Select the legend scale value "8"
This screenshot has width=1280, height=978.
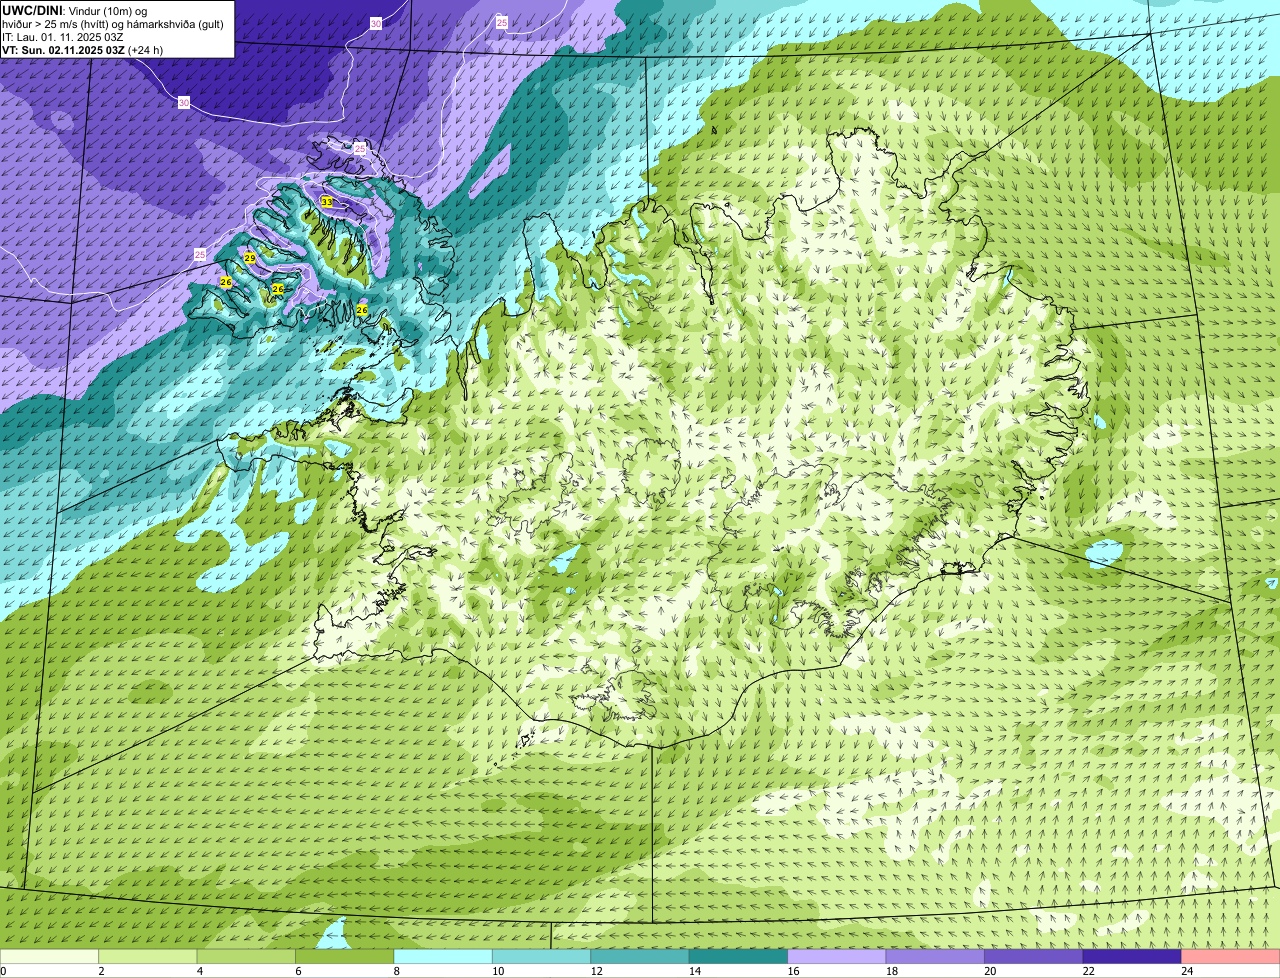pos(396,971)
